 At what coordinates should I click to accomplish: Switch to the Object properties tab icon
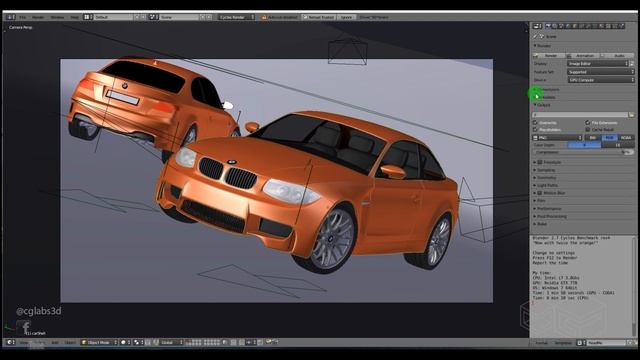[575, 26]
